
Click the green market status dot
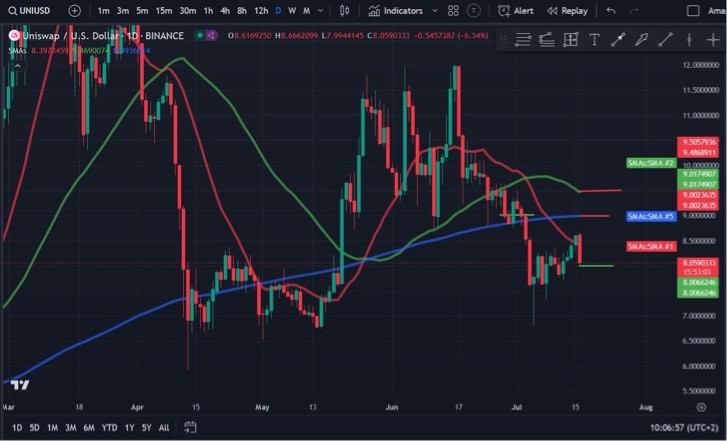(x=200, y=35)
